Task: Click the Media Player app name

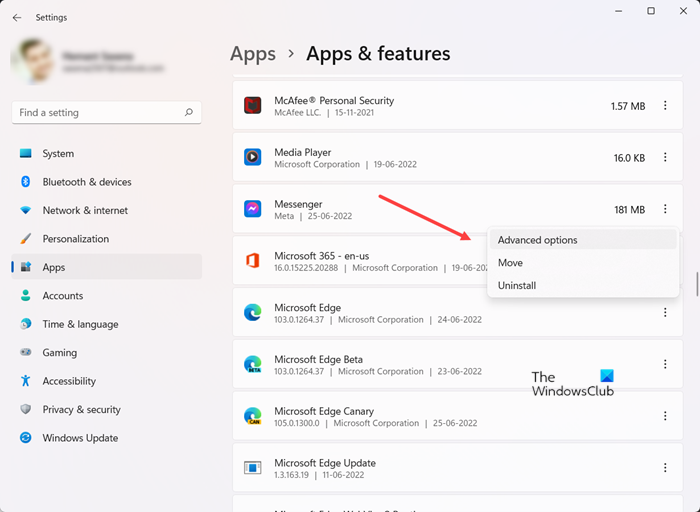Action: [303, 152]
